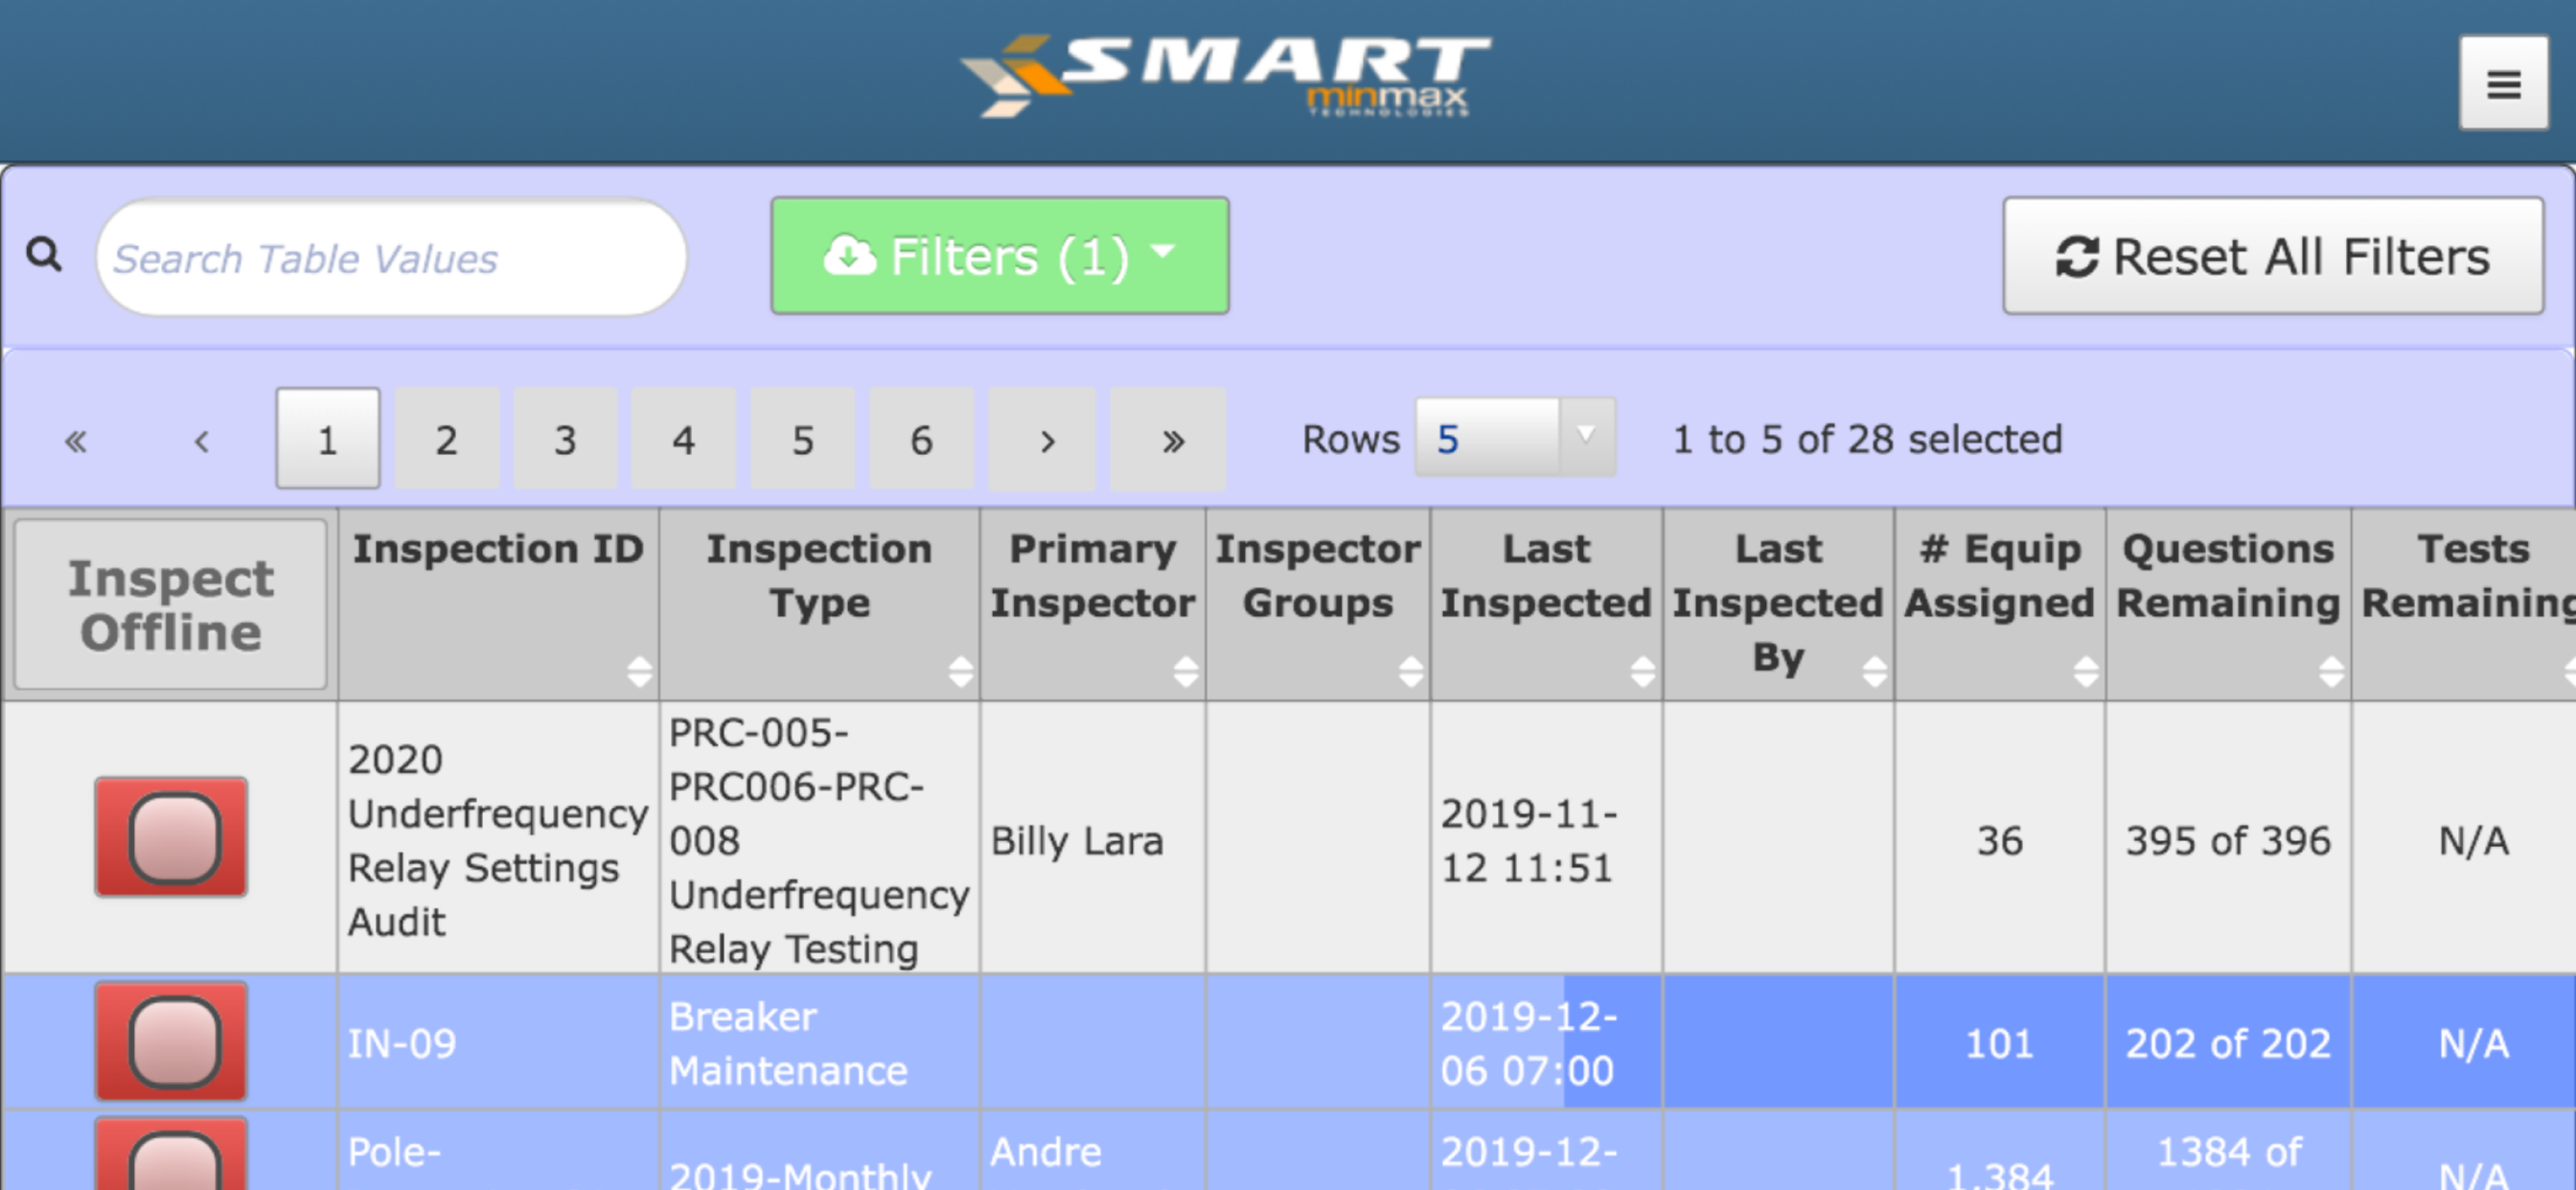Click the Inspect Offline header button

coord(171,605)
